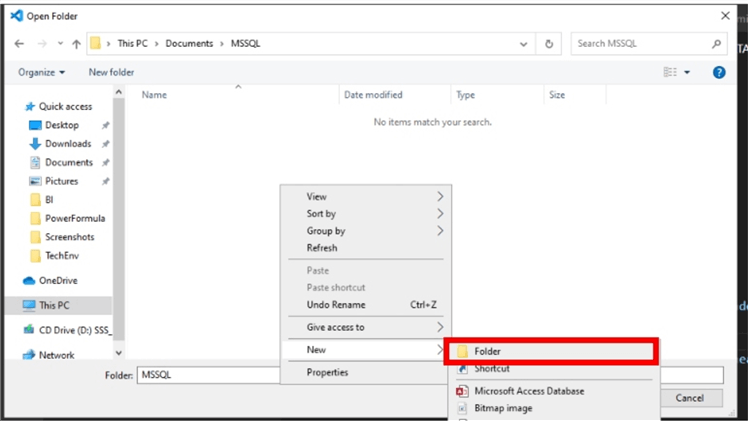Image resolution: width=748 pixels, height=421 pixels.
Task: Click the Help question mark icon
Action: tap(718, 72)
